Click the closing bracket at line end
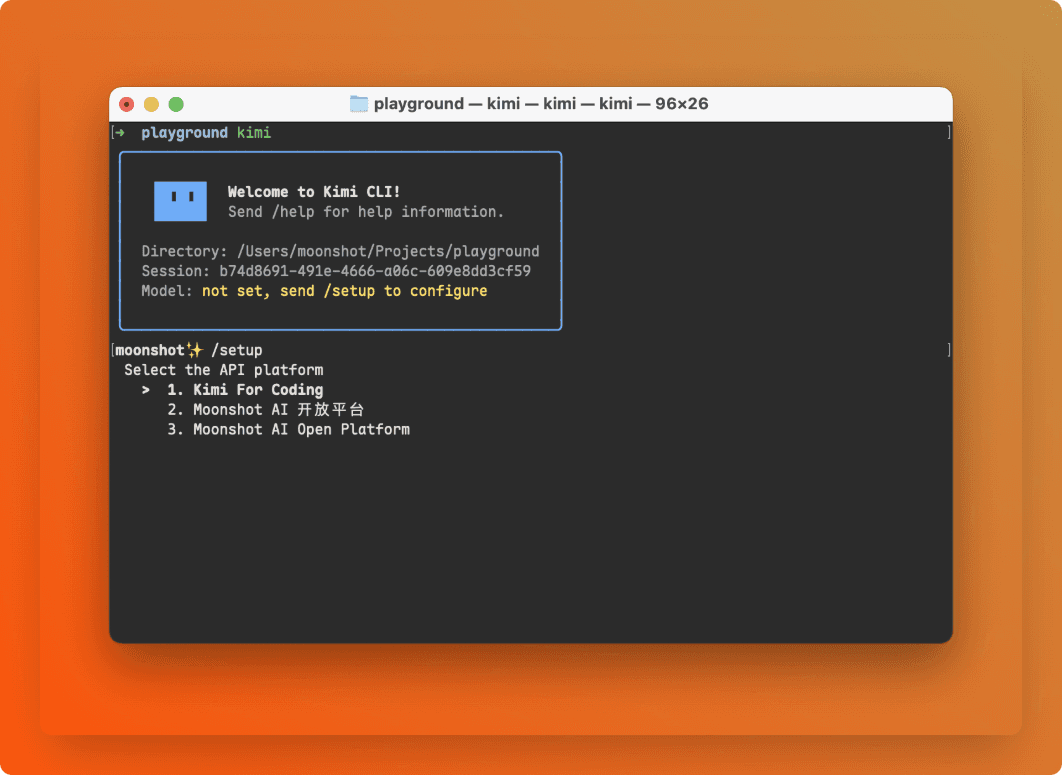 pyautogui.click(x=948, y=349)
